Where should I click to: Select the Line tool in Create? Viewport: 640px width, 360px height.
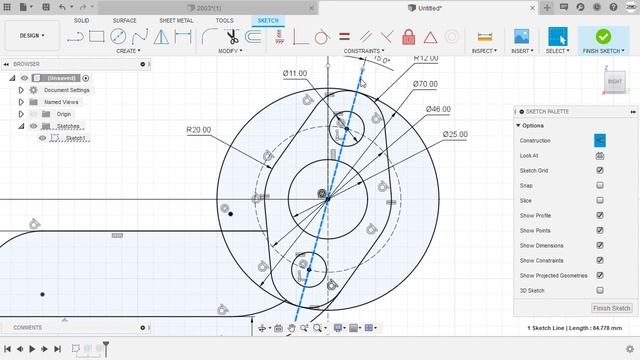[x=76, y=37]
